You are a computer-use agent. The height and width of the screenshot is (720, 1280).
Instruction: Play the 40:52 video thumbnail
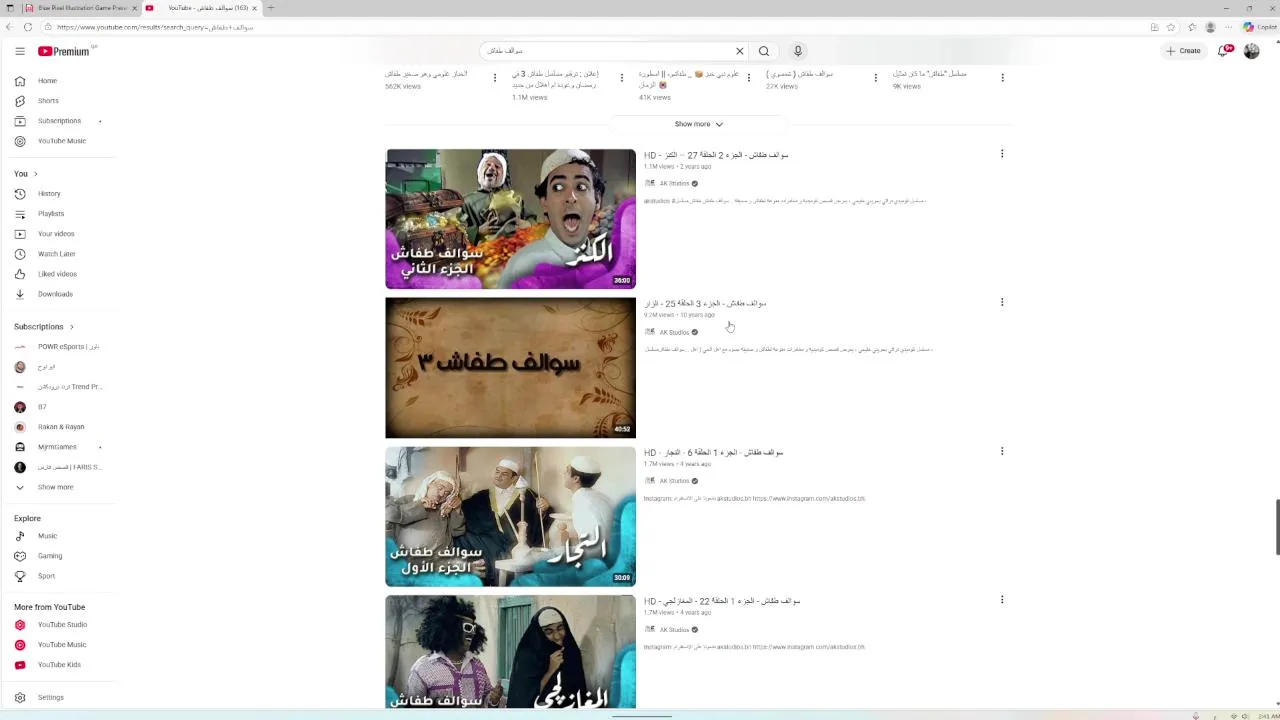510,368
